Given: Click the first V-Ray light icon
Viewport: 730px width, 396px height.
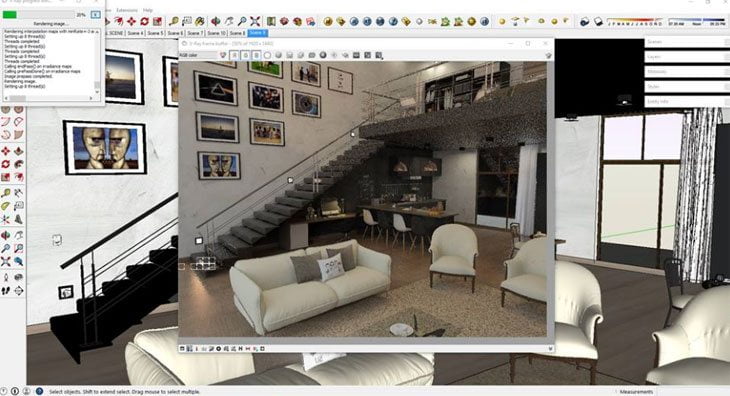Looking at the screenshot, I should (502, 21).
